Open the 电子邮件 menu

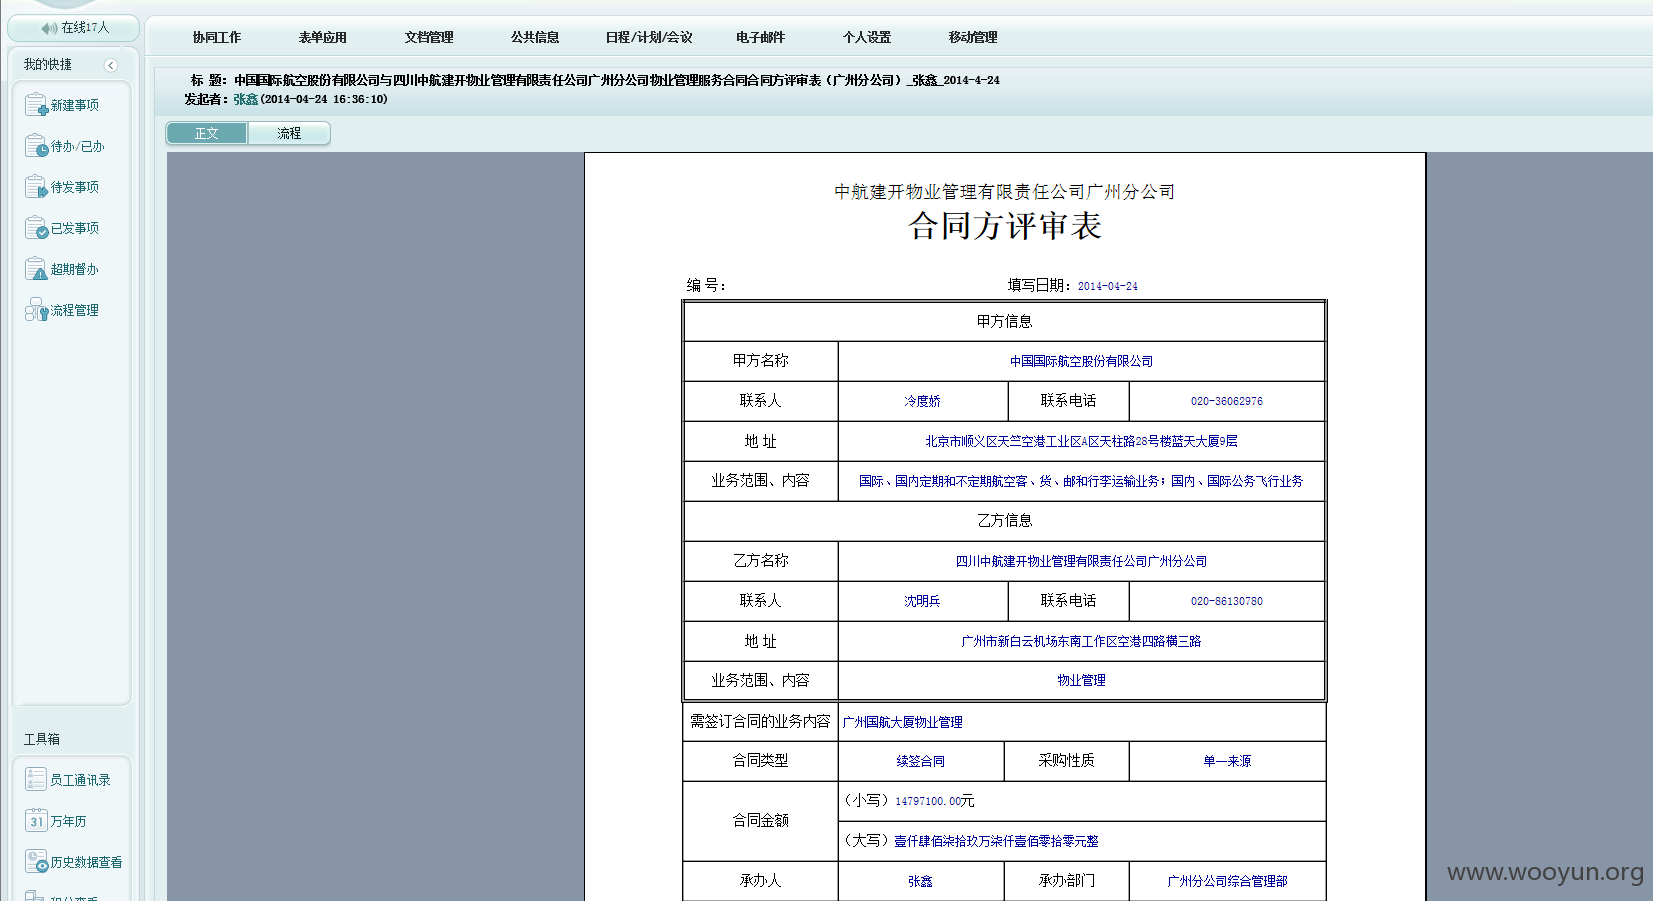tap(761, 37)
